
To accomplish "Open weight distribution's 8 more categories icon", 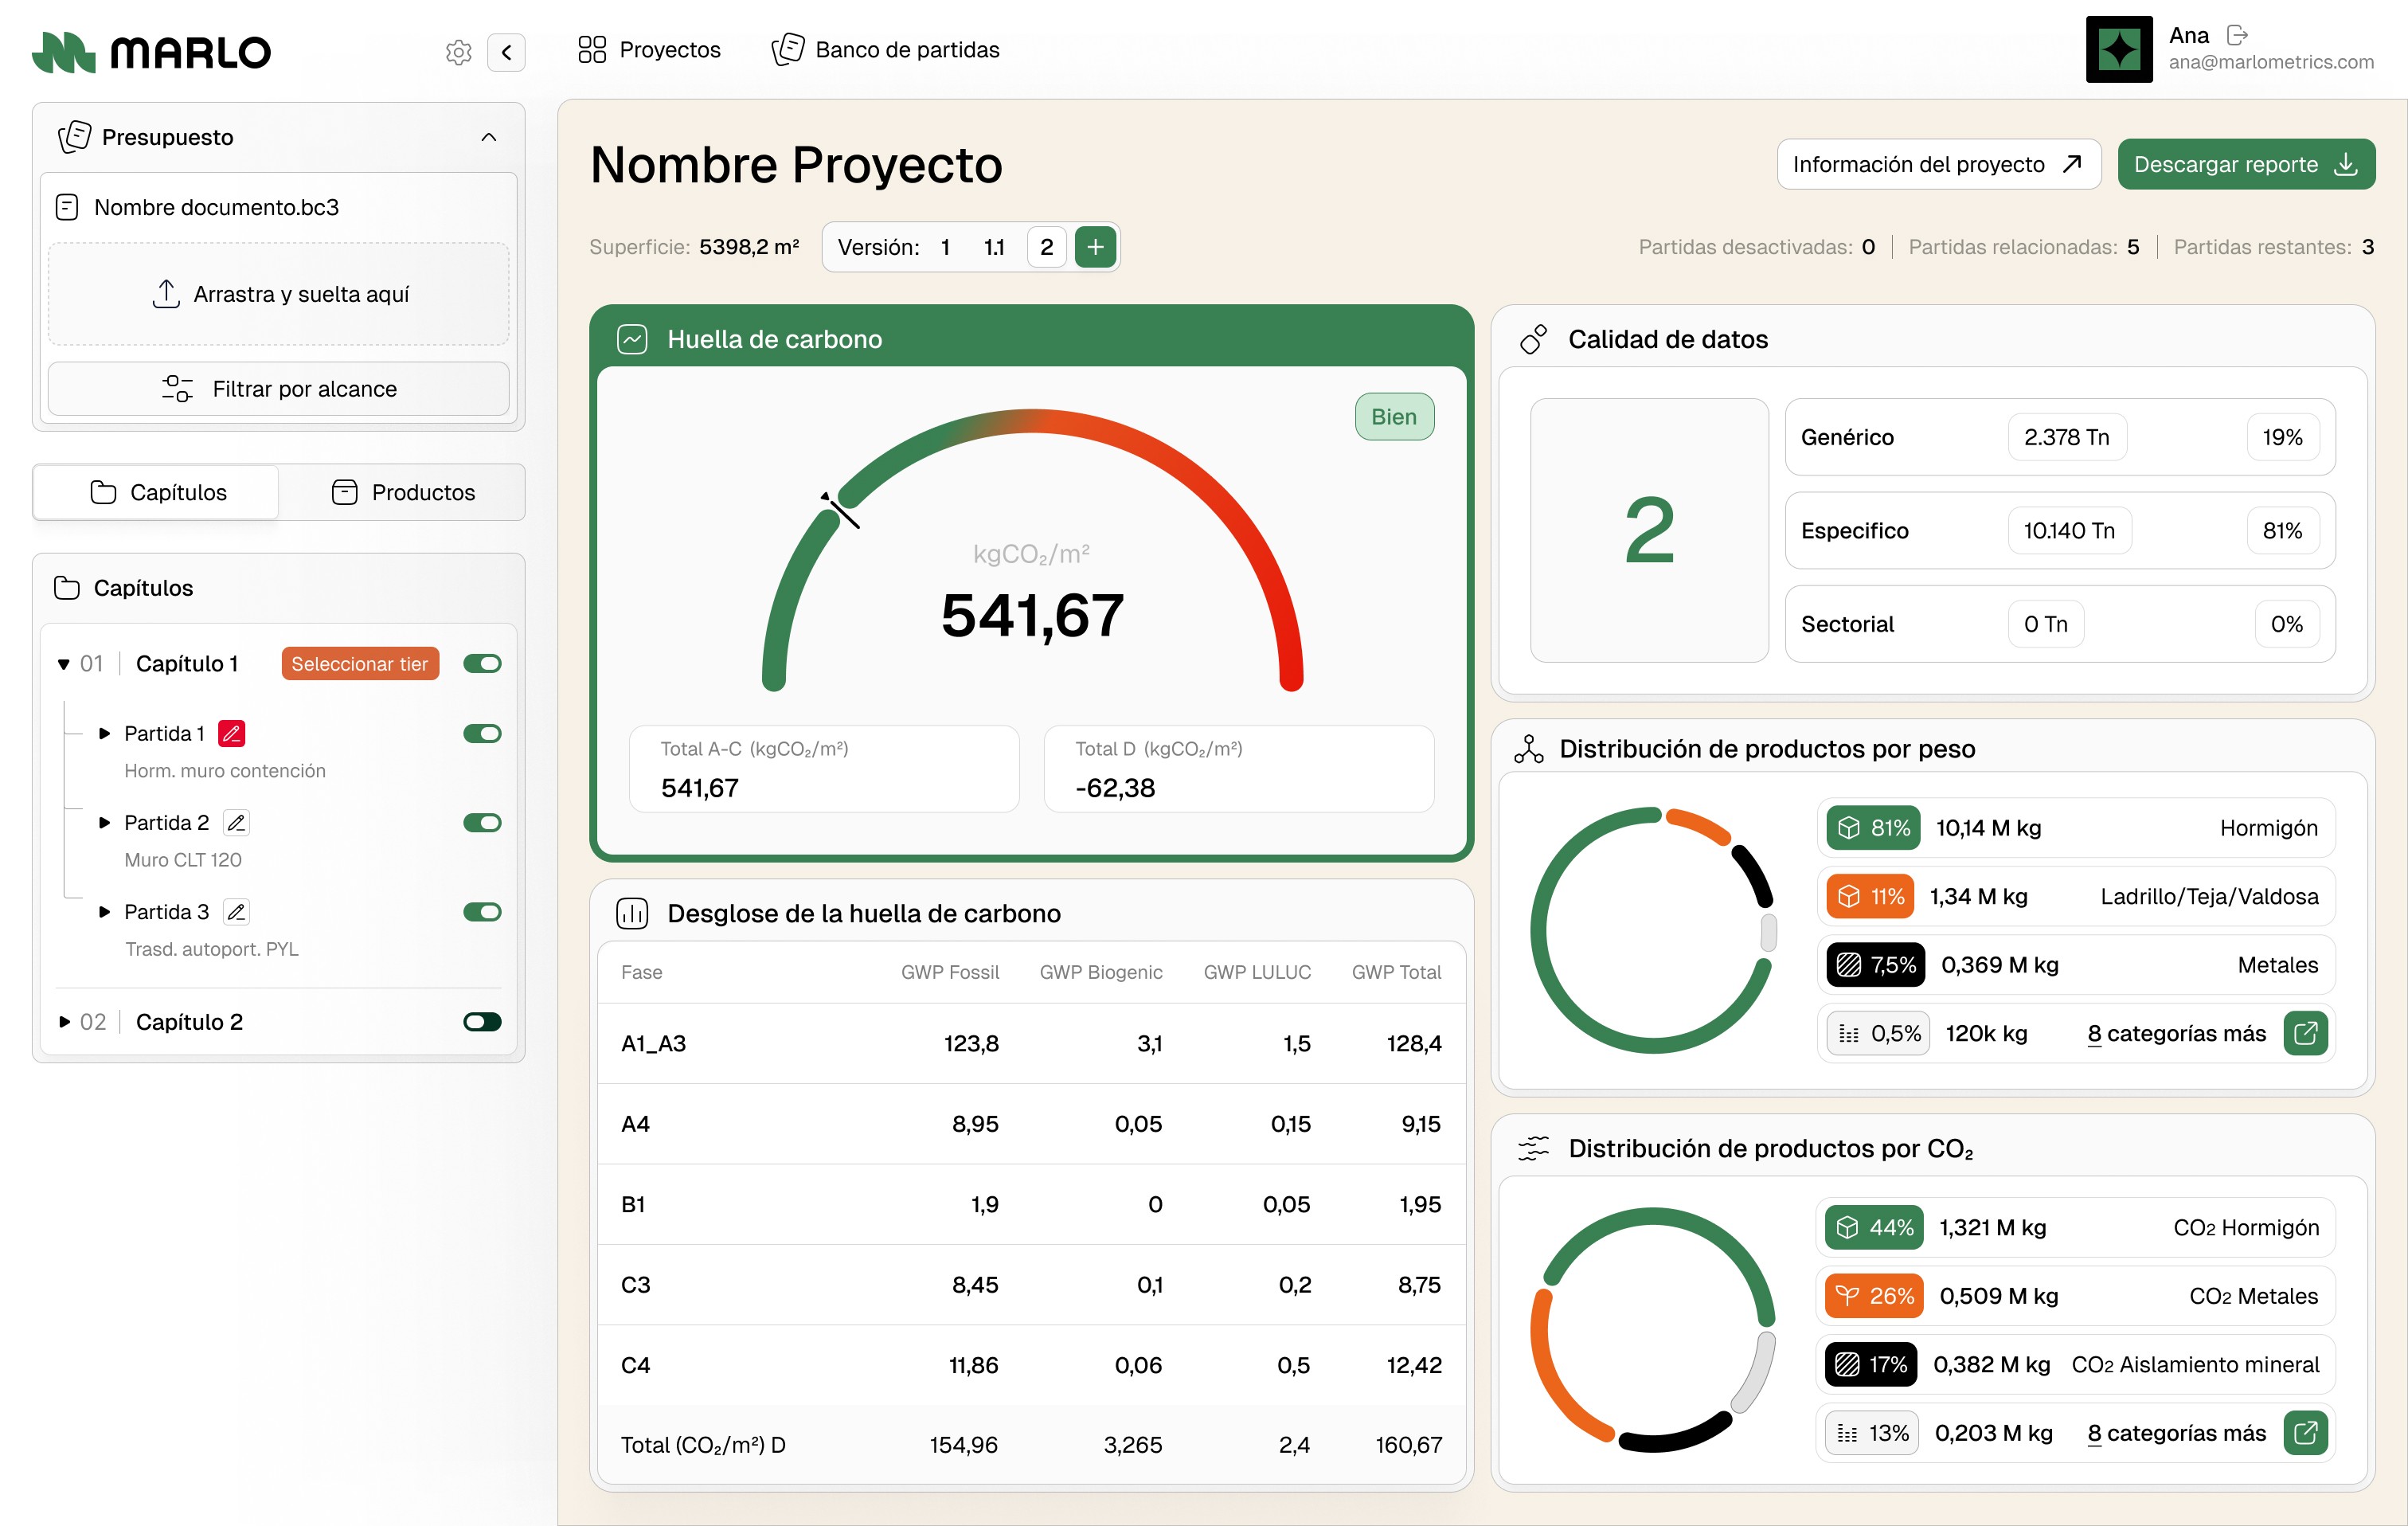I will point(2305,1033).
